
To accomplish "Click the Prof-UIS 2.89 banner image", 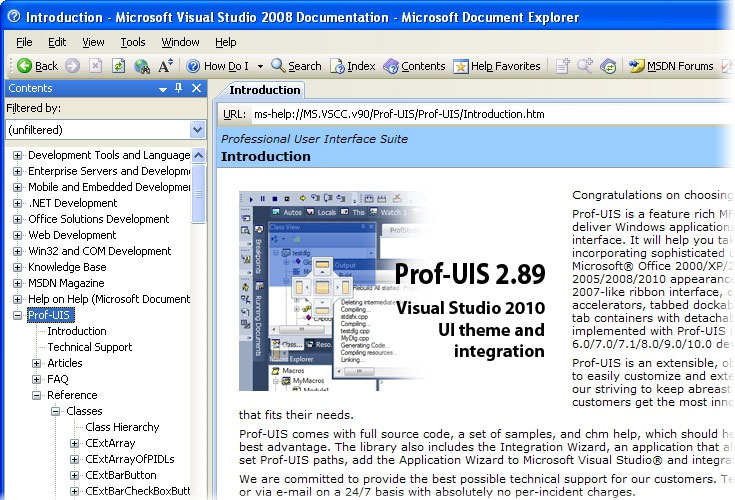I will 393,291.
